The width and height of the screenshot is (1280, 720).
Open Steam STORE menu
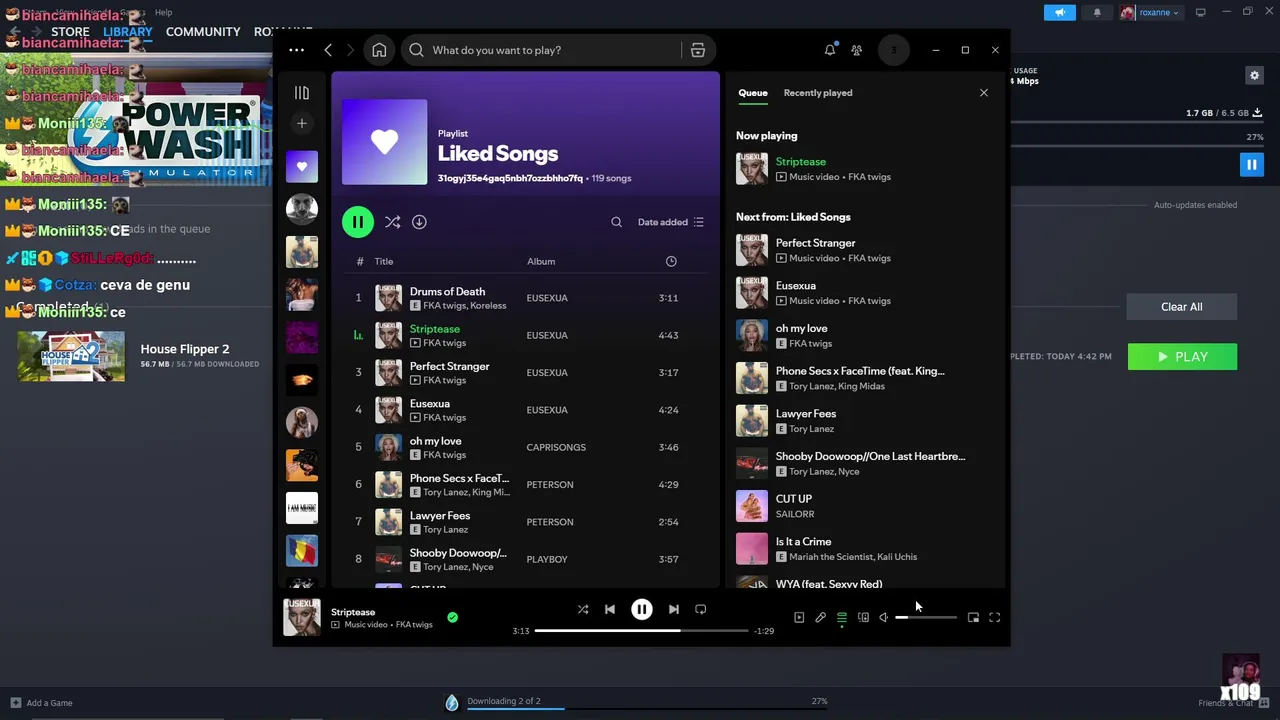point(70,32)
